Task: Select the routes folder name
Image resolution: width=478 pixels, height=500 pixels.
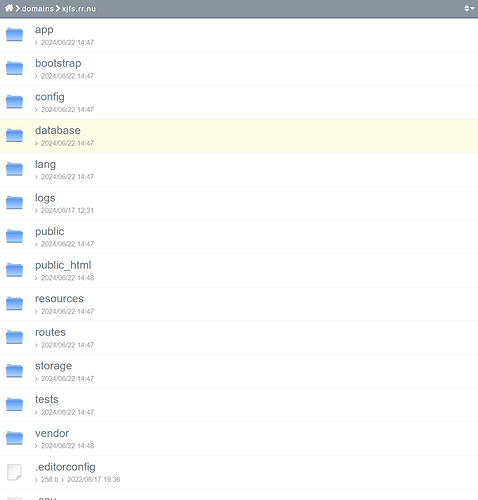Action: tap(50, 332)
